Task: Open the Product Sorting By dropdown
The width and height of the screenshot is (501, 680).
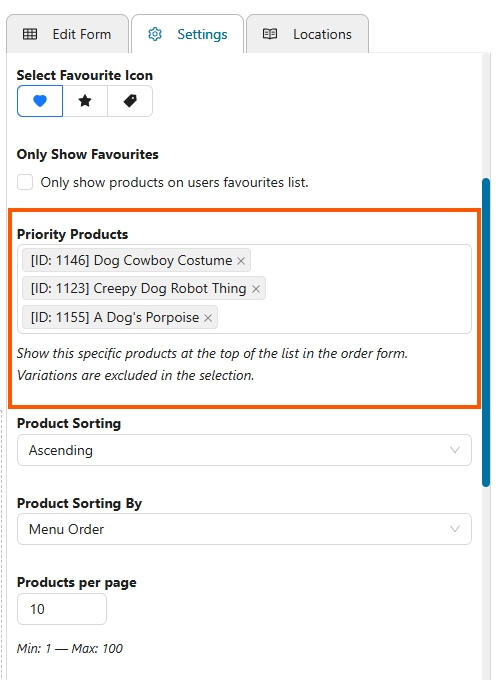Action: [244, 529]
